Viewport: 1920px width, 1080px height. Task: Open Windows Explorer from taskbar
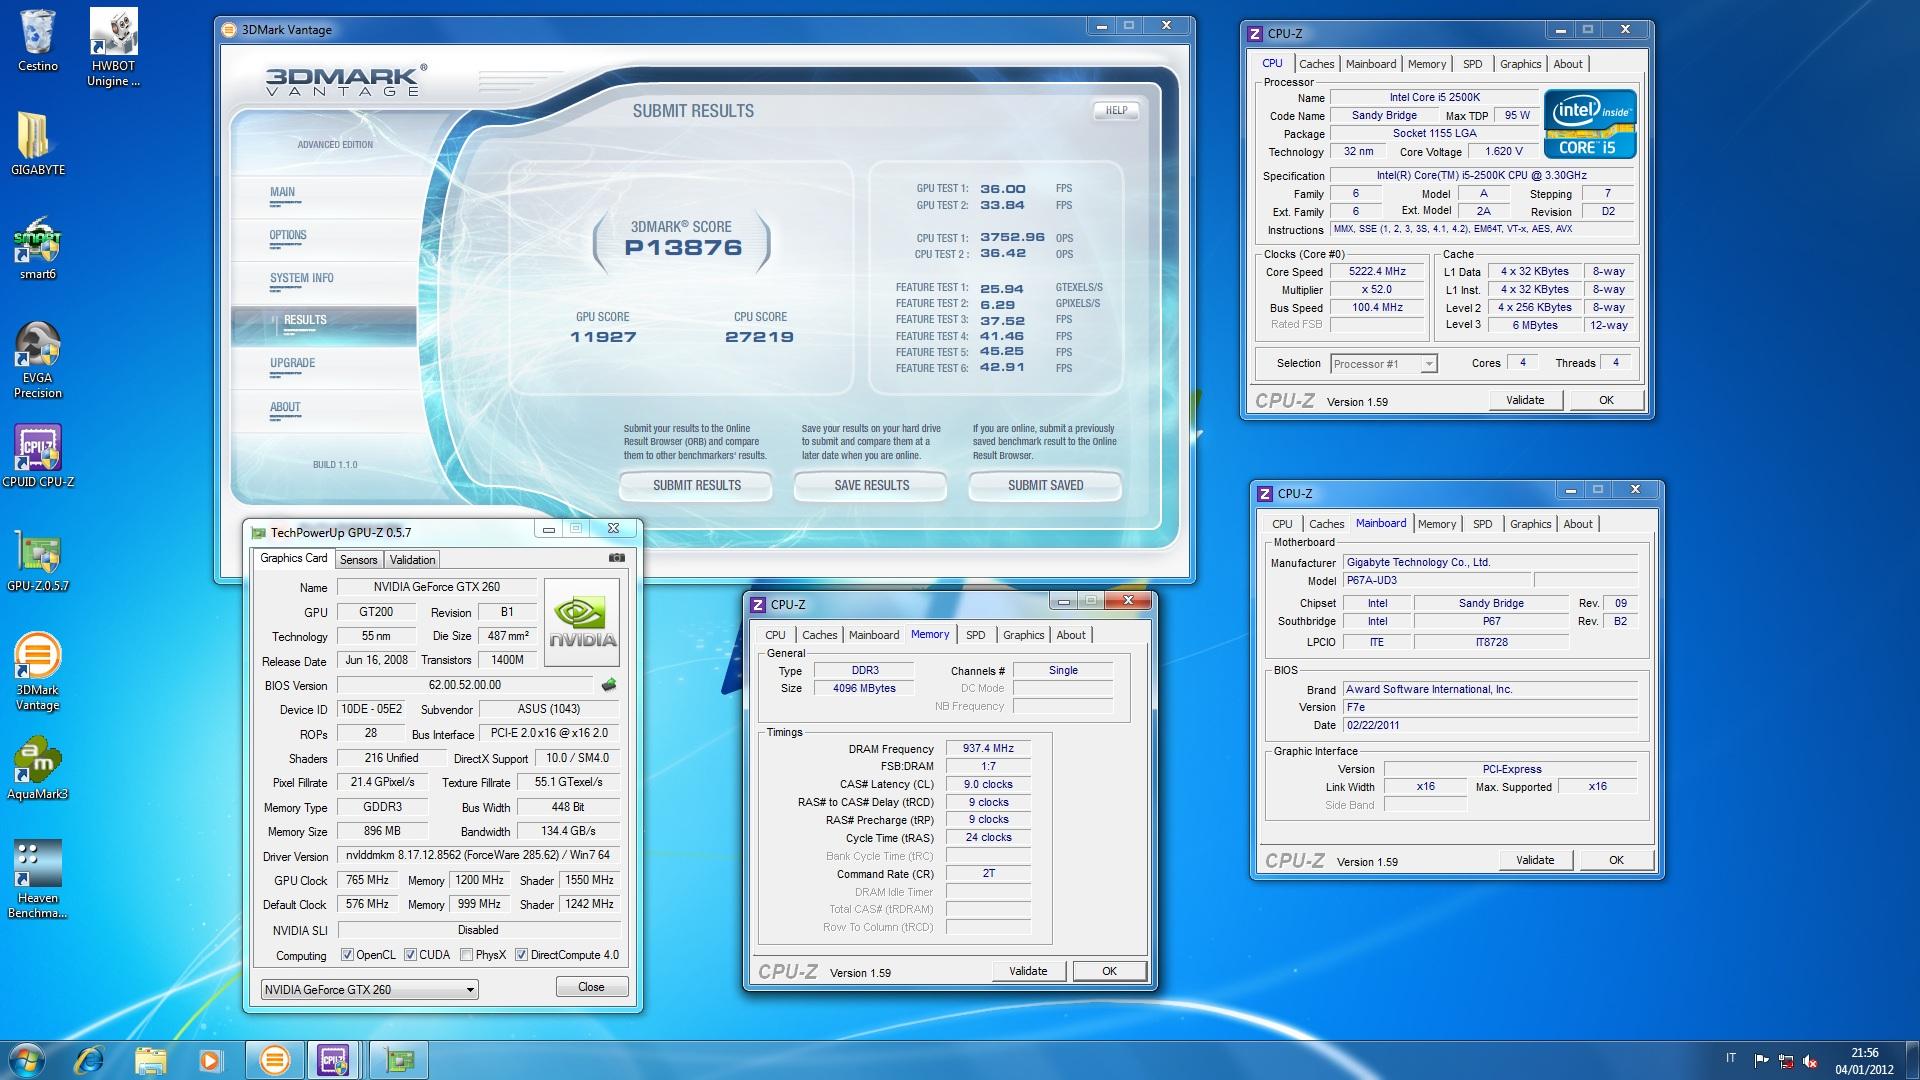150,1060
